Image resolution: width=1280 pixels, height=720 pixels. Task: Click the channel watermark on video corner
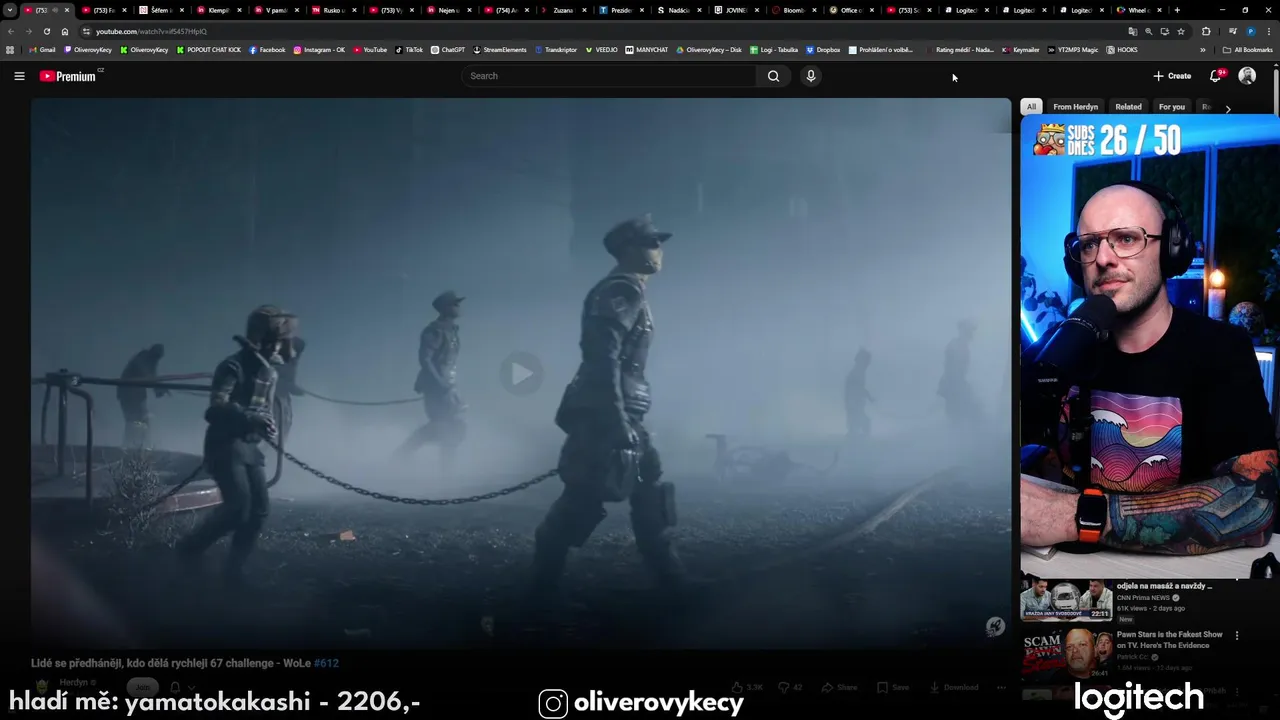995,626
